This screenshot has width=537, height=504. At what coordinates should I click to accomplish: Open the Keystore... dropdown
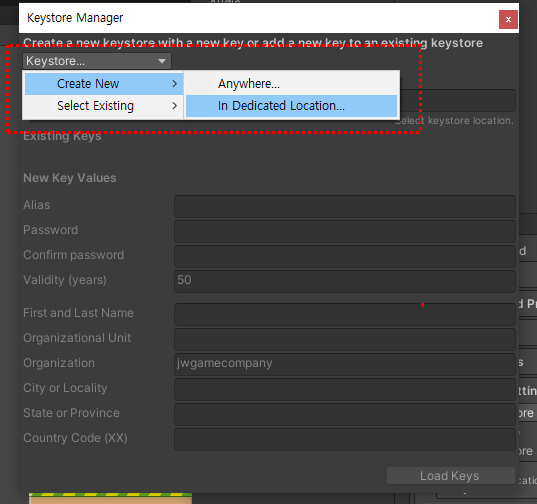[97, 61]
